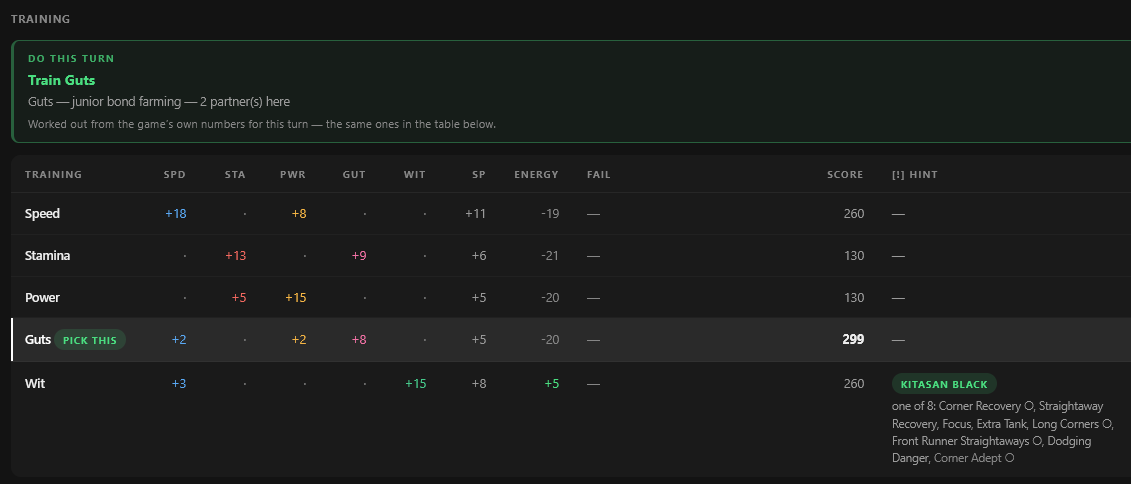This screenshot has height=484, width=1131.
Task: Click the SCORE column header
Action: [845, 175]
